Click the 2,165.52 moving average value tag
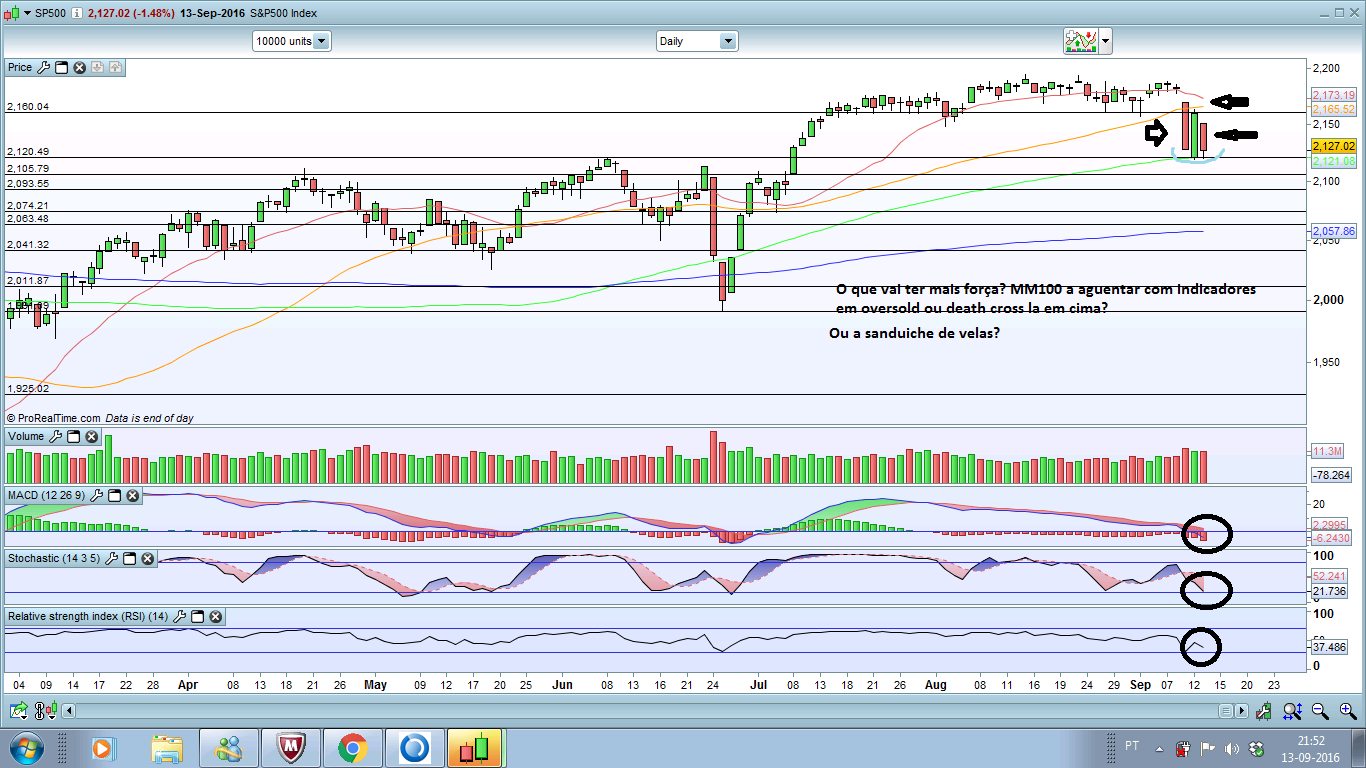The height and width of the screenshot is (768, 1366). (1334, 109)
